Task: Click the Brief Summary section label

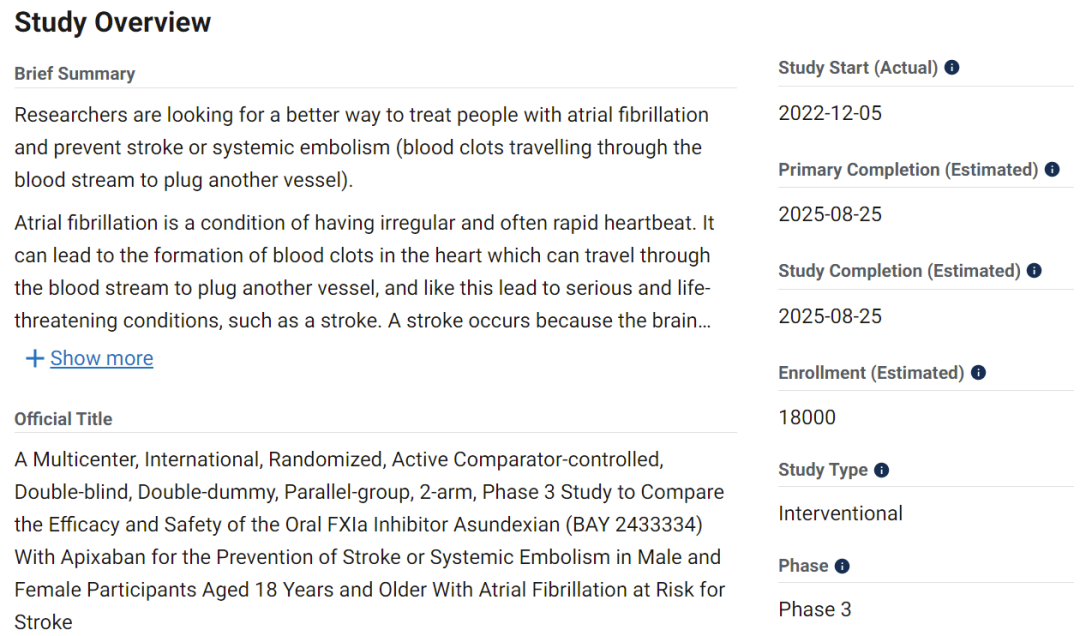Action: pyautogui.click(x=75, y=74)
